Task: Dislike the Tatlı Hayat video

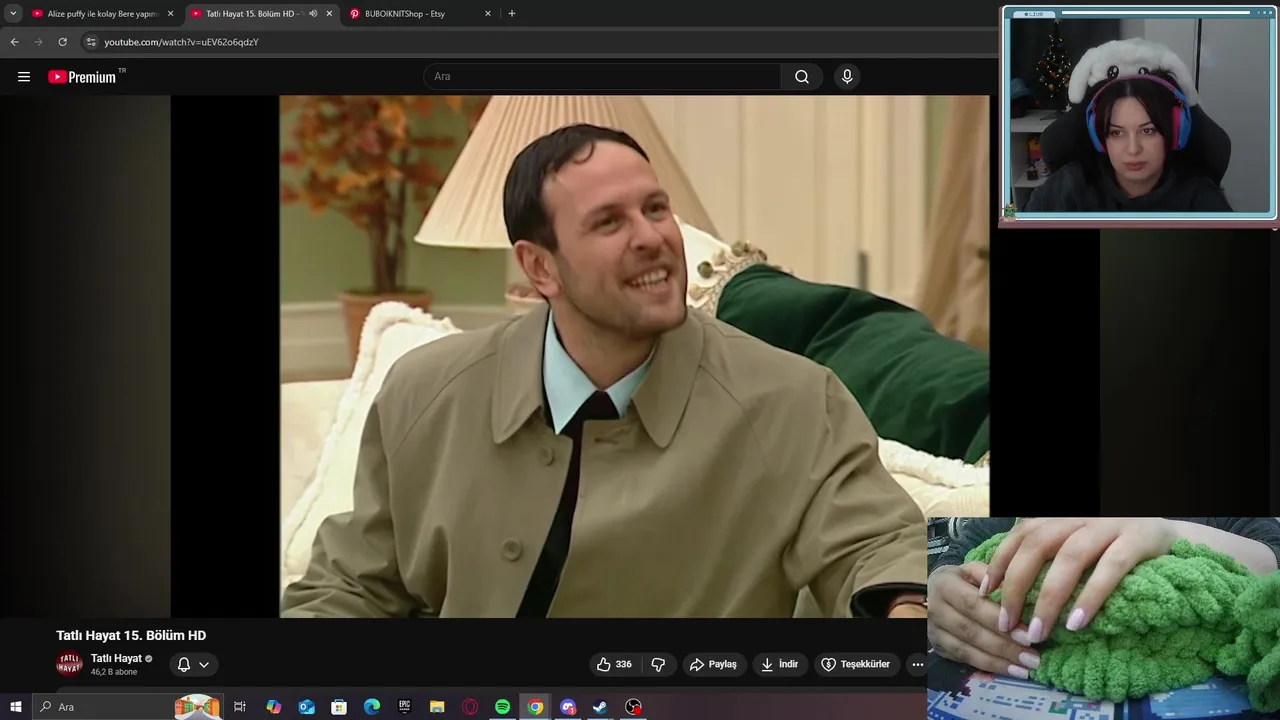Action: point(658,664)
